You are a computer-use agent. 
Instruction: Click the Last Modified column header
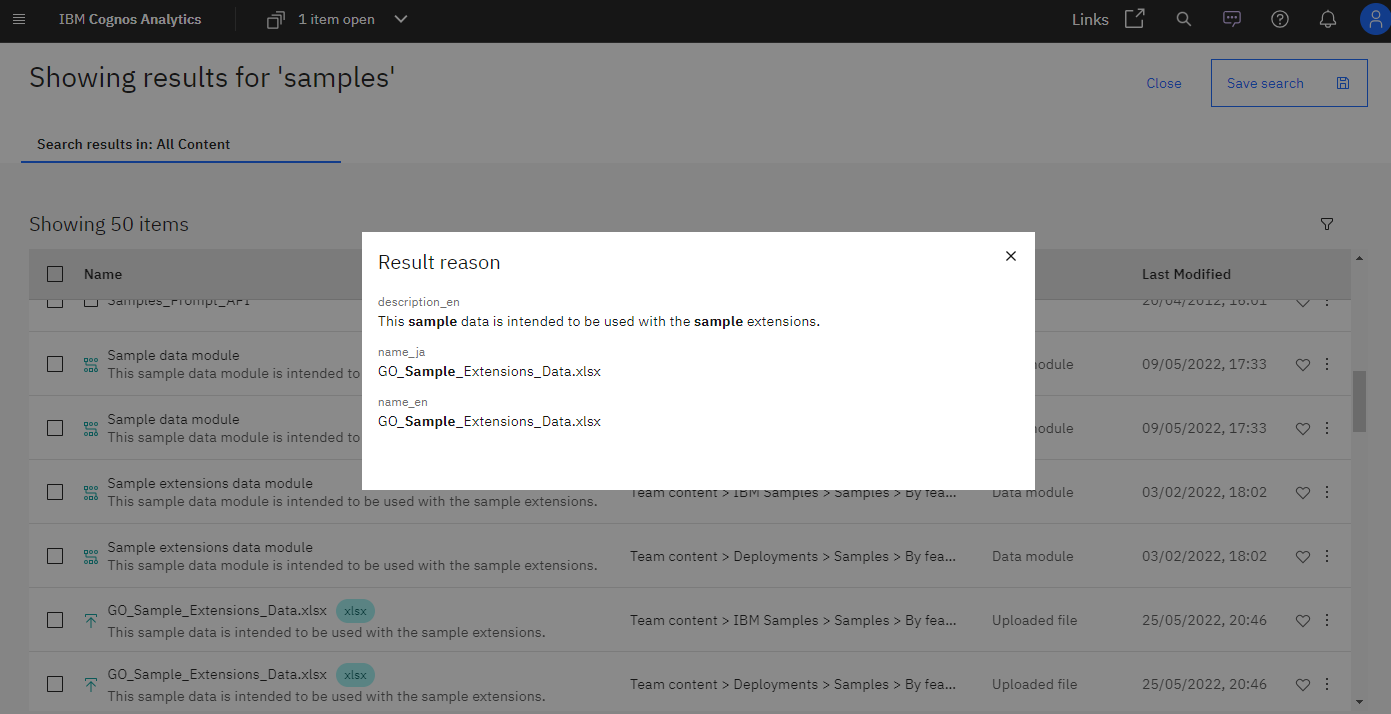(x=1186, y=274)
